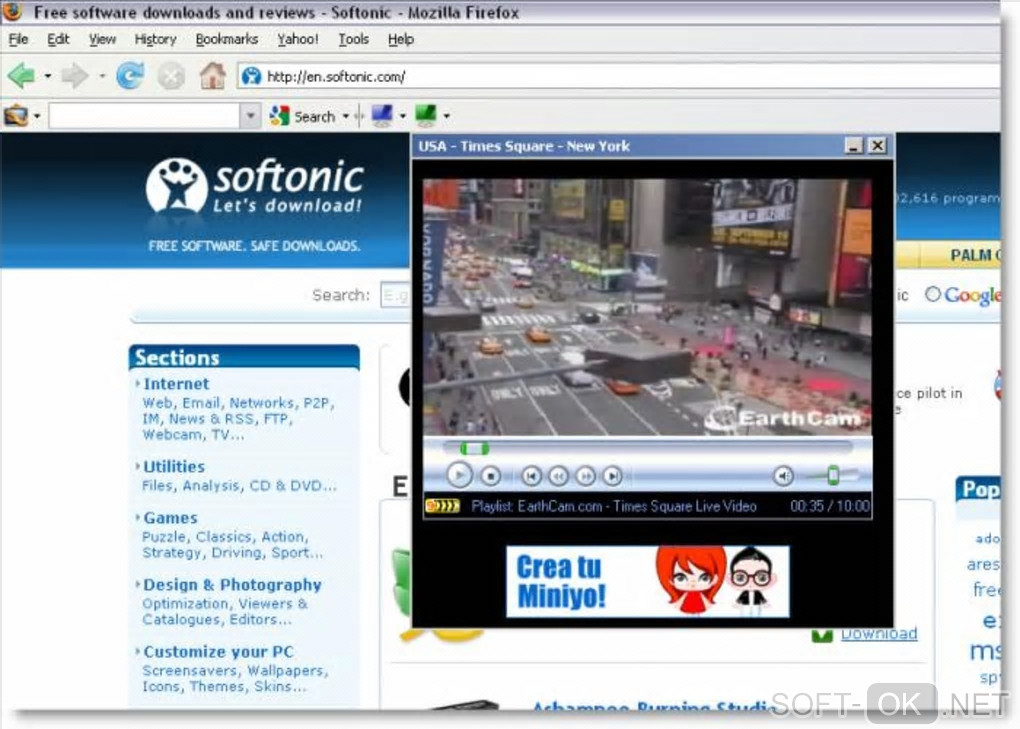The image size is (1020, 729).
Task: Select the Google search radio button
Action: (x=933, y=295)
